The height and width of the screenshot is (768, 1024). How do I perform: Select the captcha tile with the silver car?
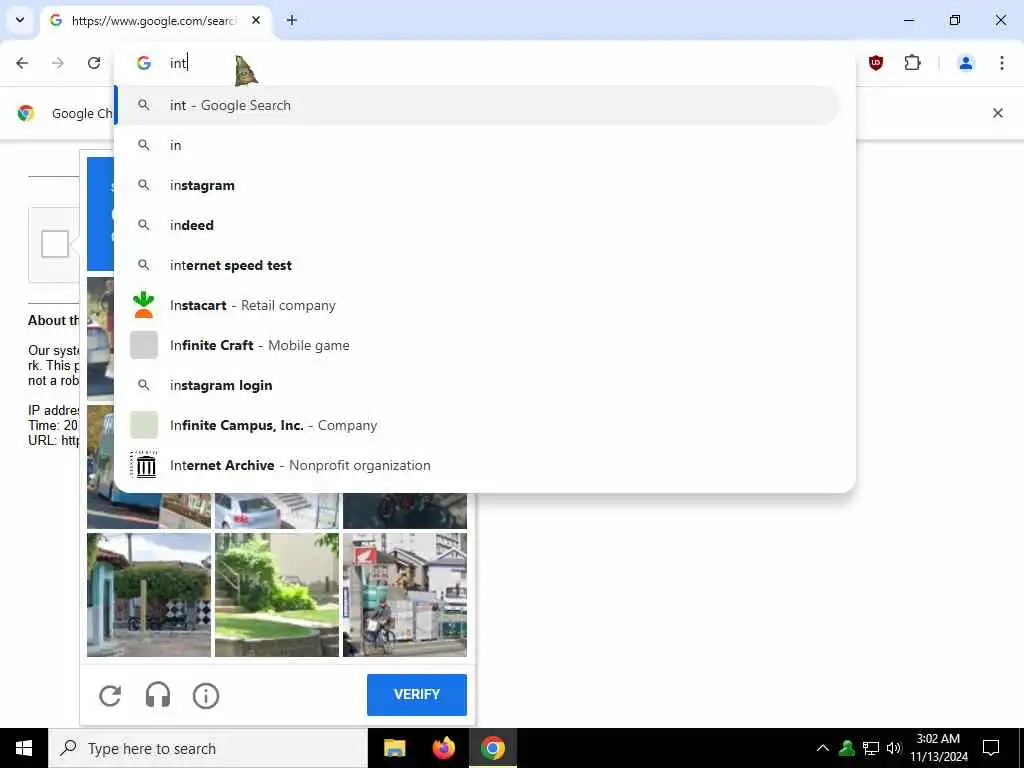[x=277, y=511]
